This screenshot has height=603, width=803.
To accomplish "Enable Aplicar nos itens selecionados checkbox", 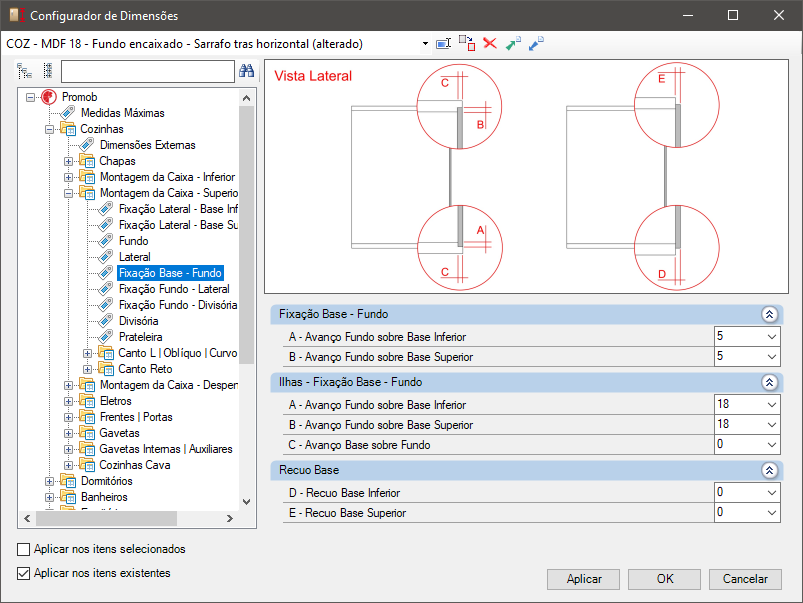I will [23, 549].
